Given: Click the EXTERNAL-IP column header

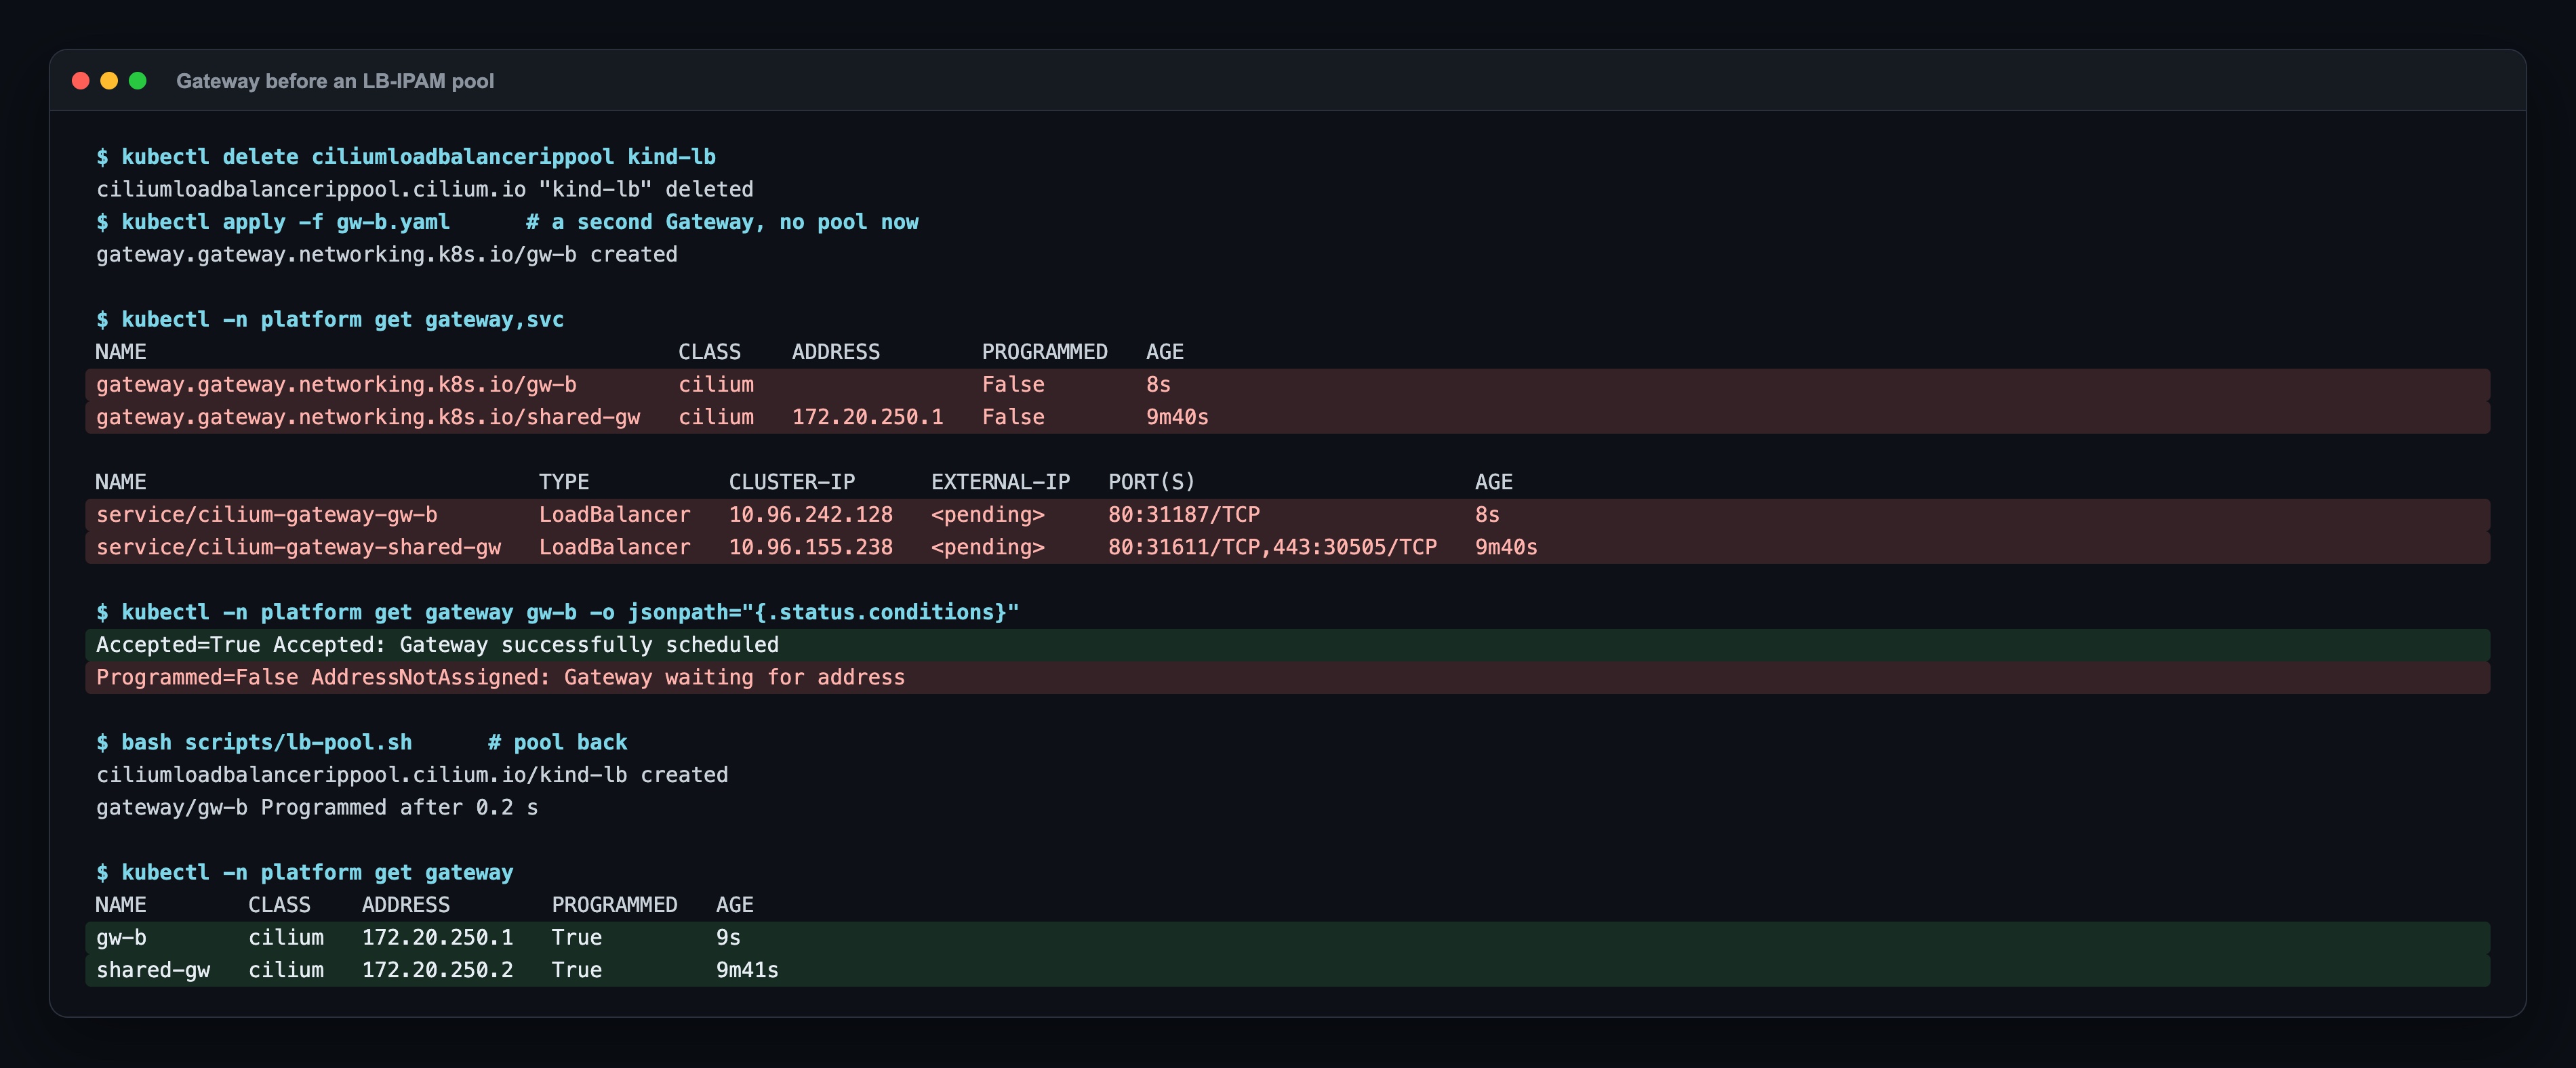Looking at the screenshot, I should click(x=1000, y=482).
